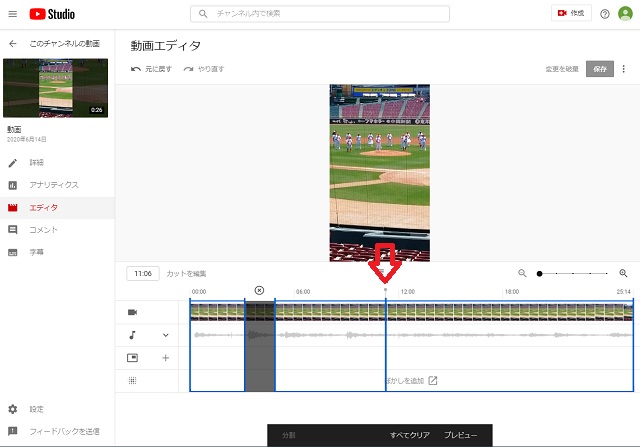Open コメント in the sidebar
Screen dimensions: 640x447
43,230
